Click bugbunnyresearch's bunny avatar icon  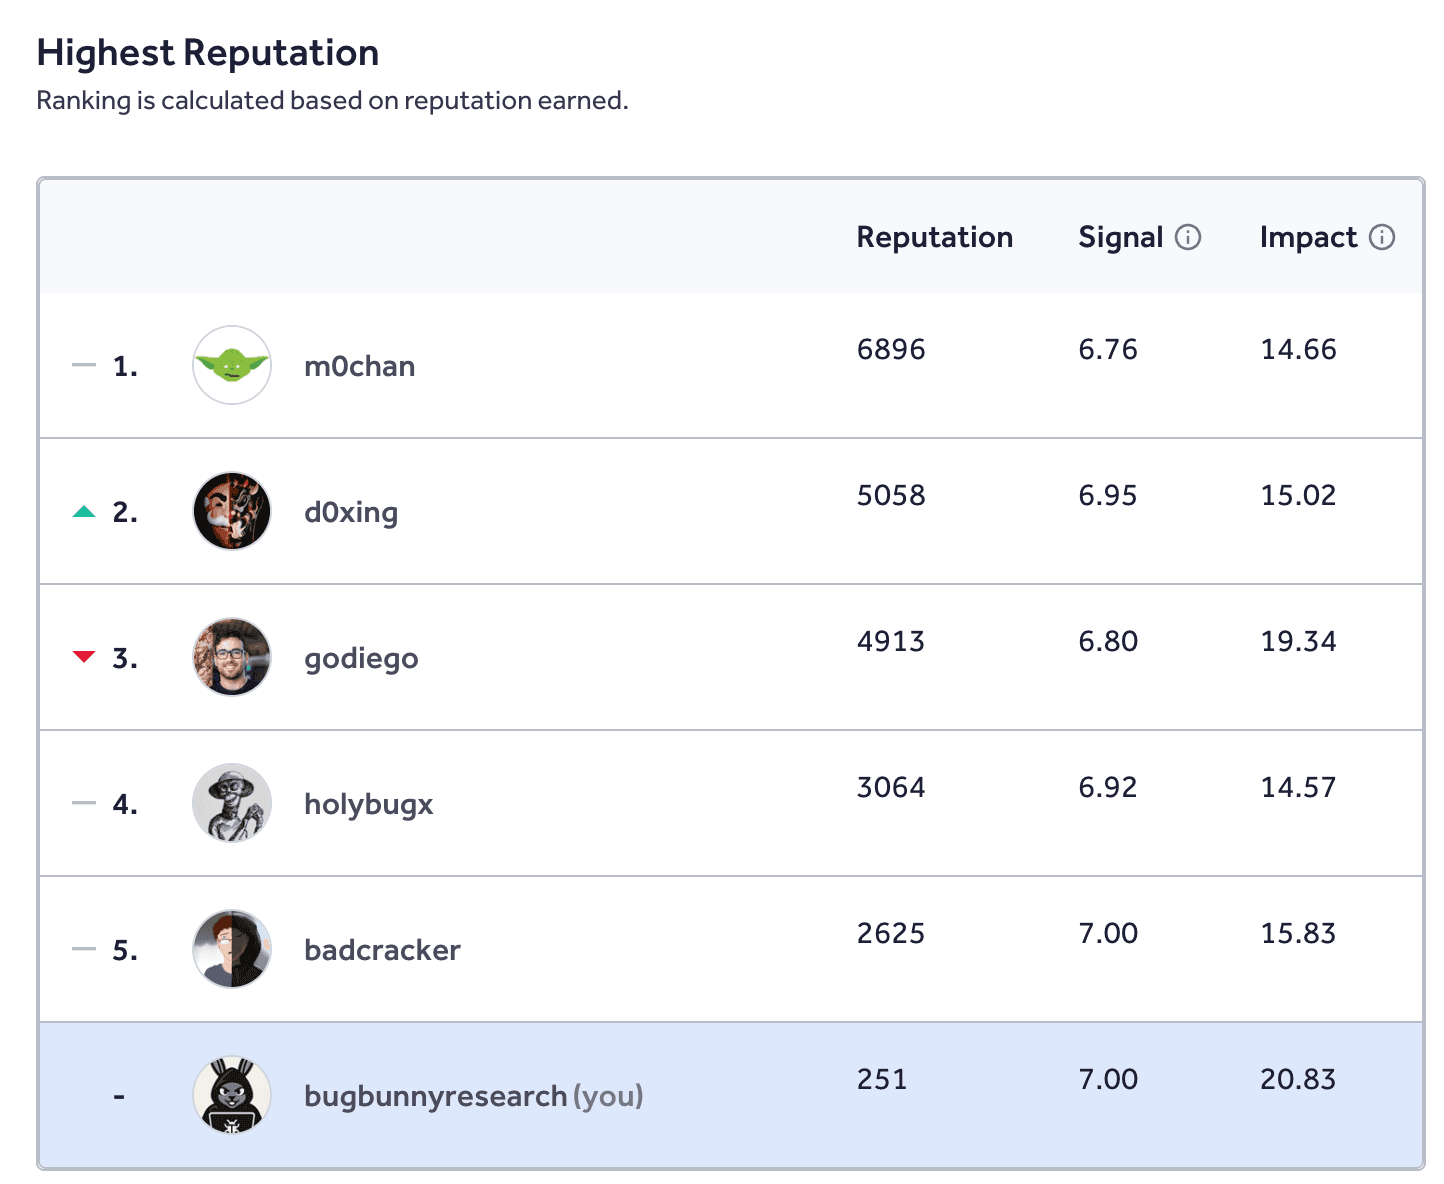tap(231, 1095)
